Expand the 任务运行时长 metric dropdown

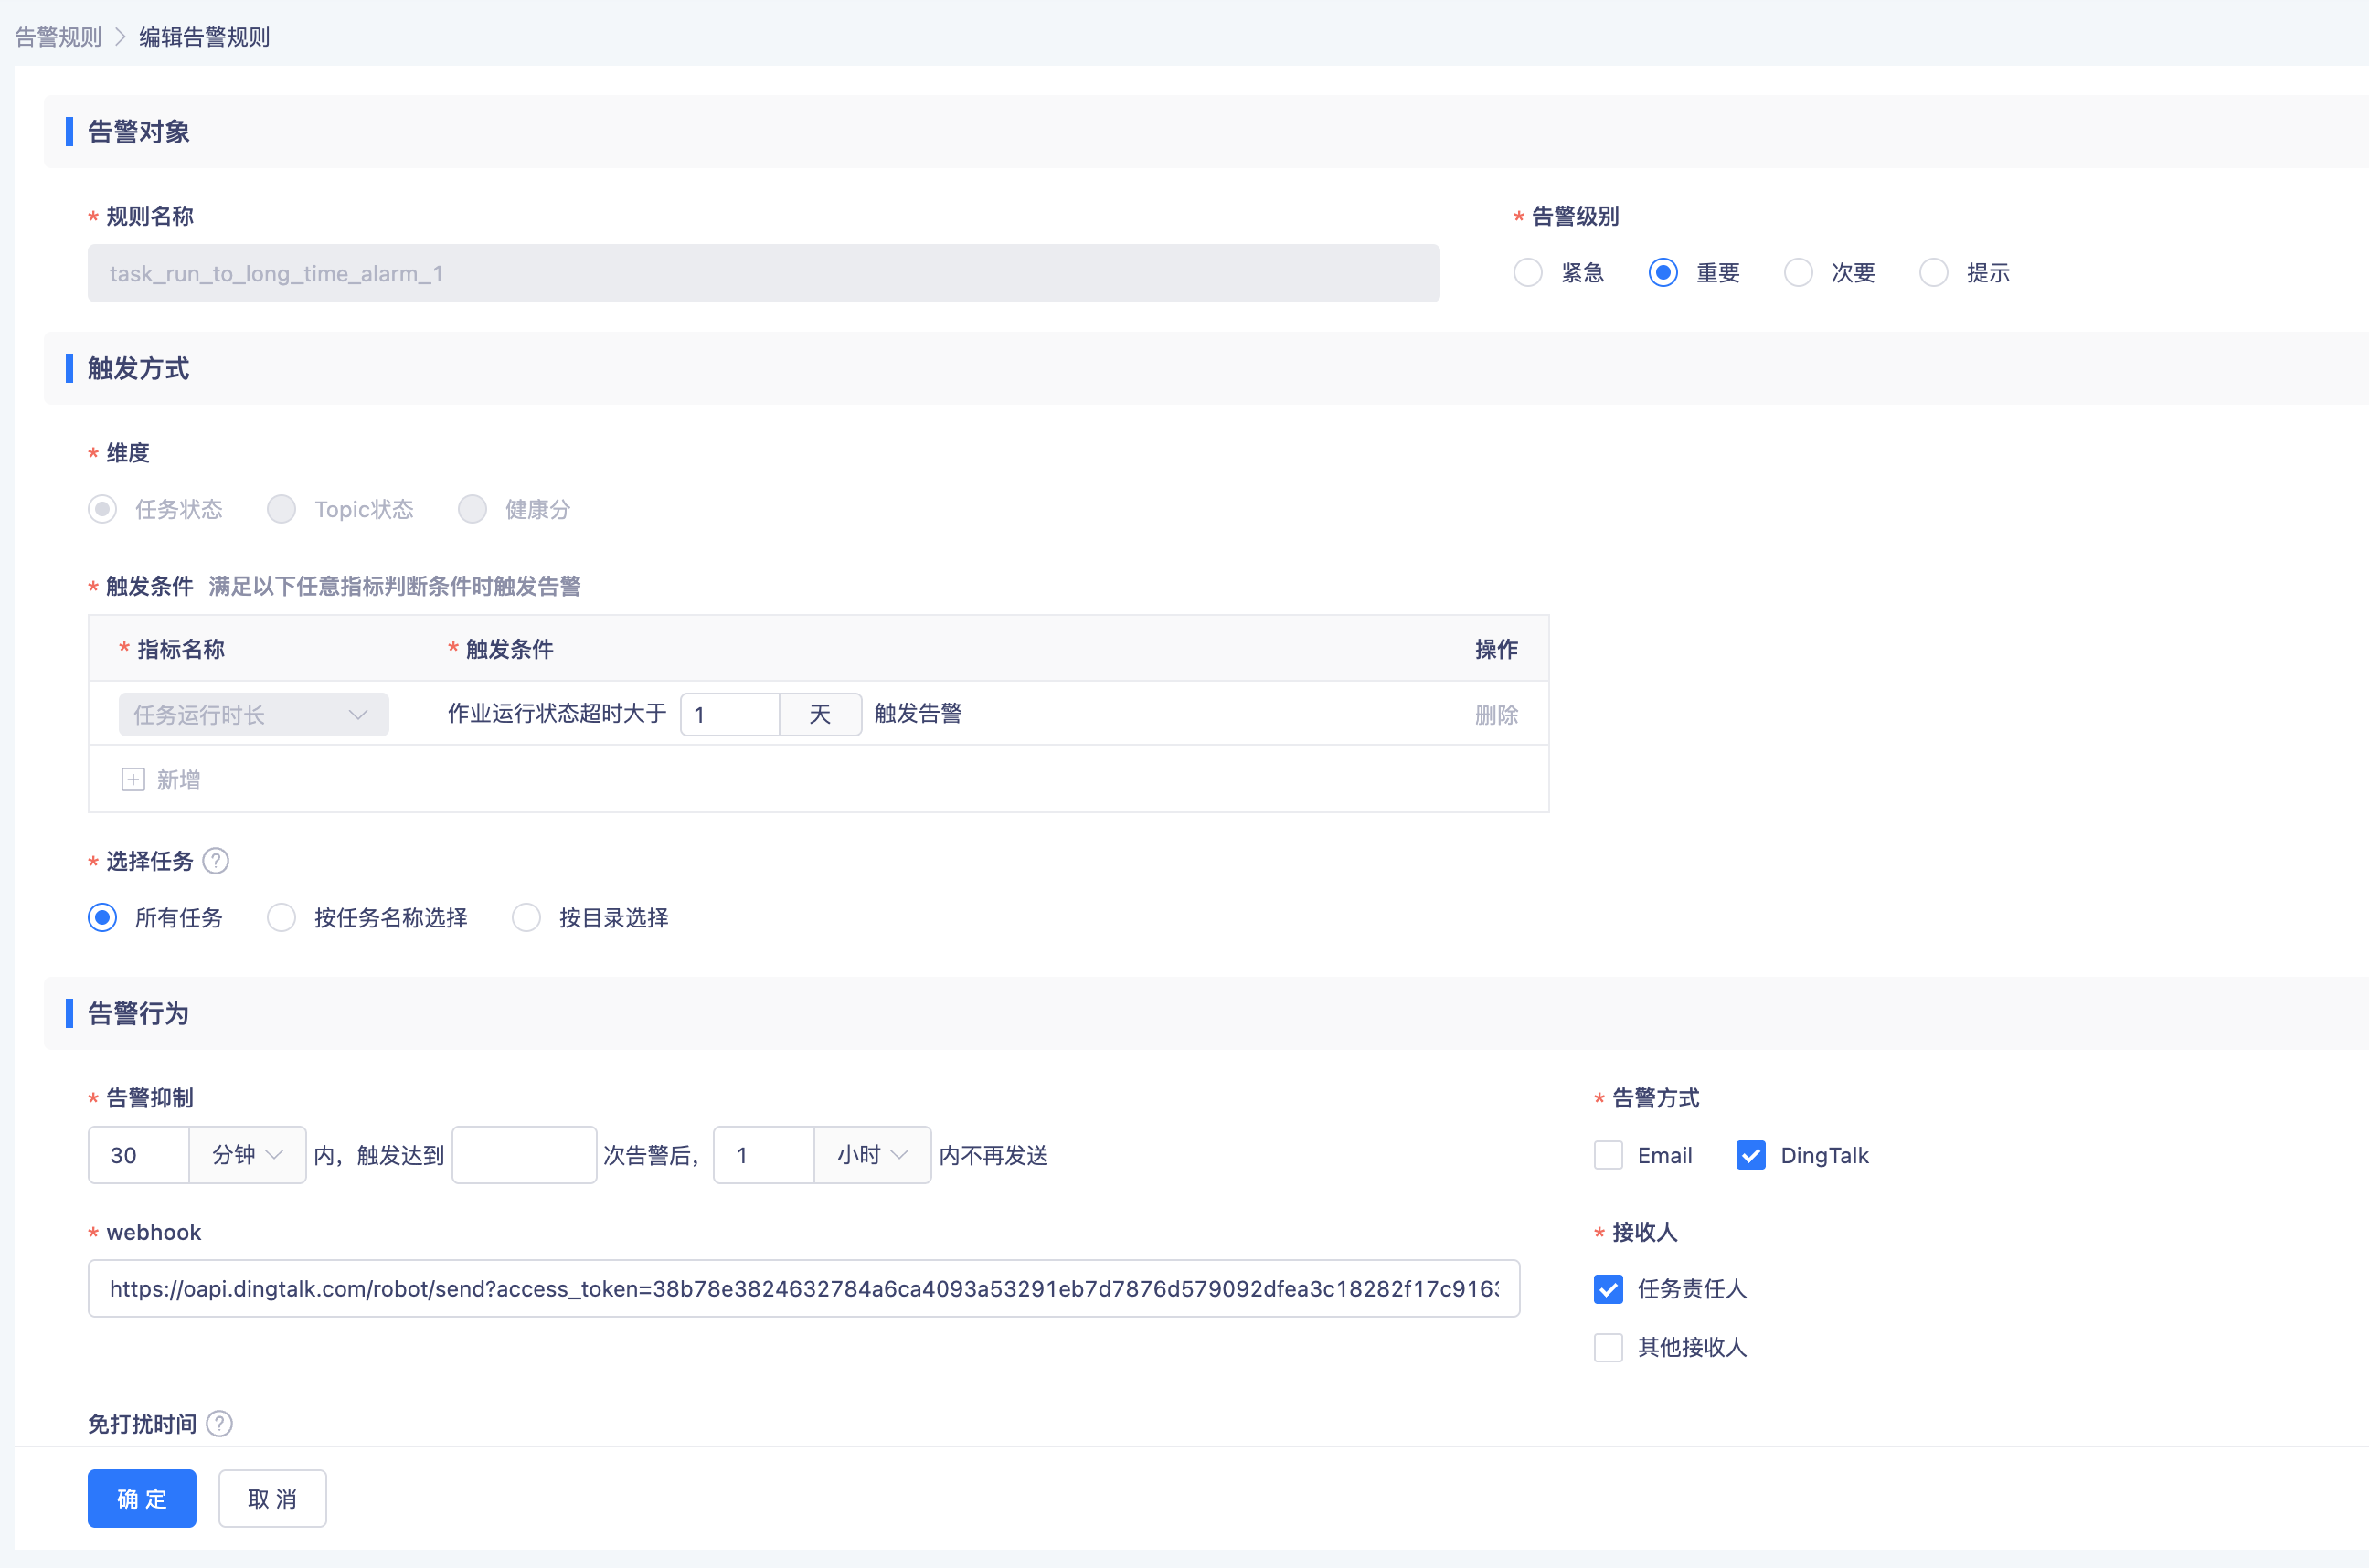253,715
